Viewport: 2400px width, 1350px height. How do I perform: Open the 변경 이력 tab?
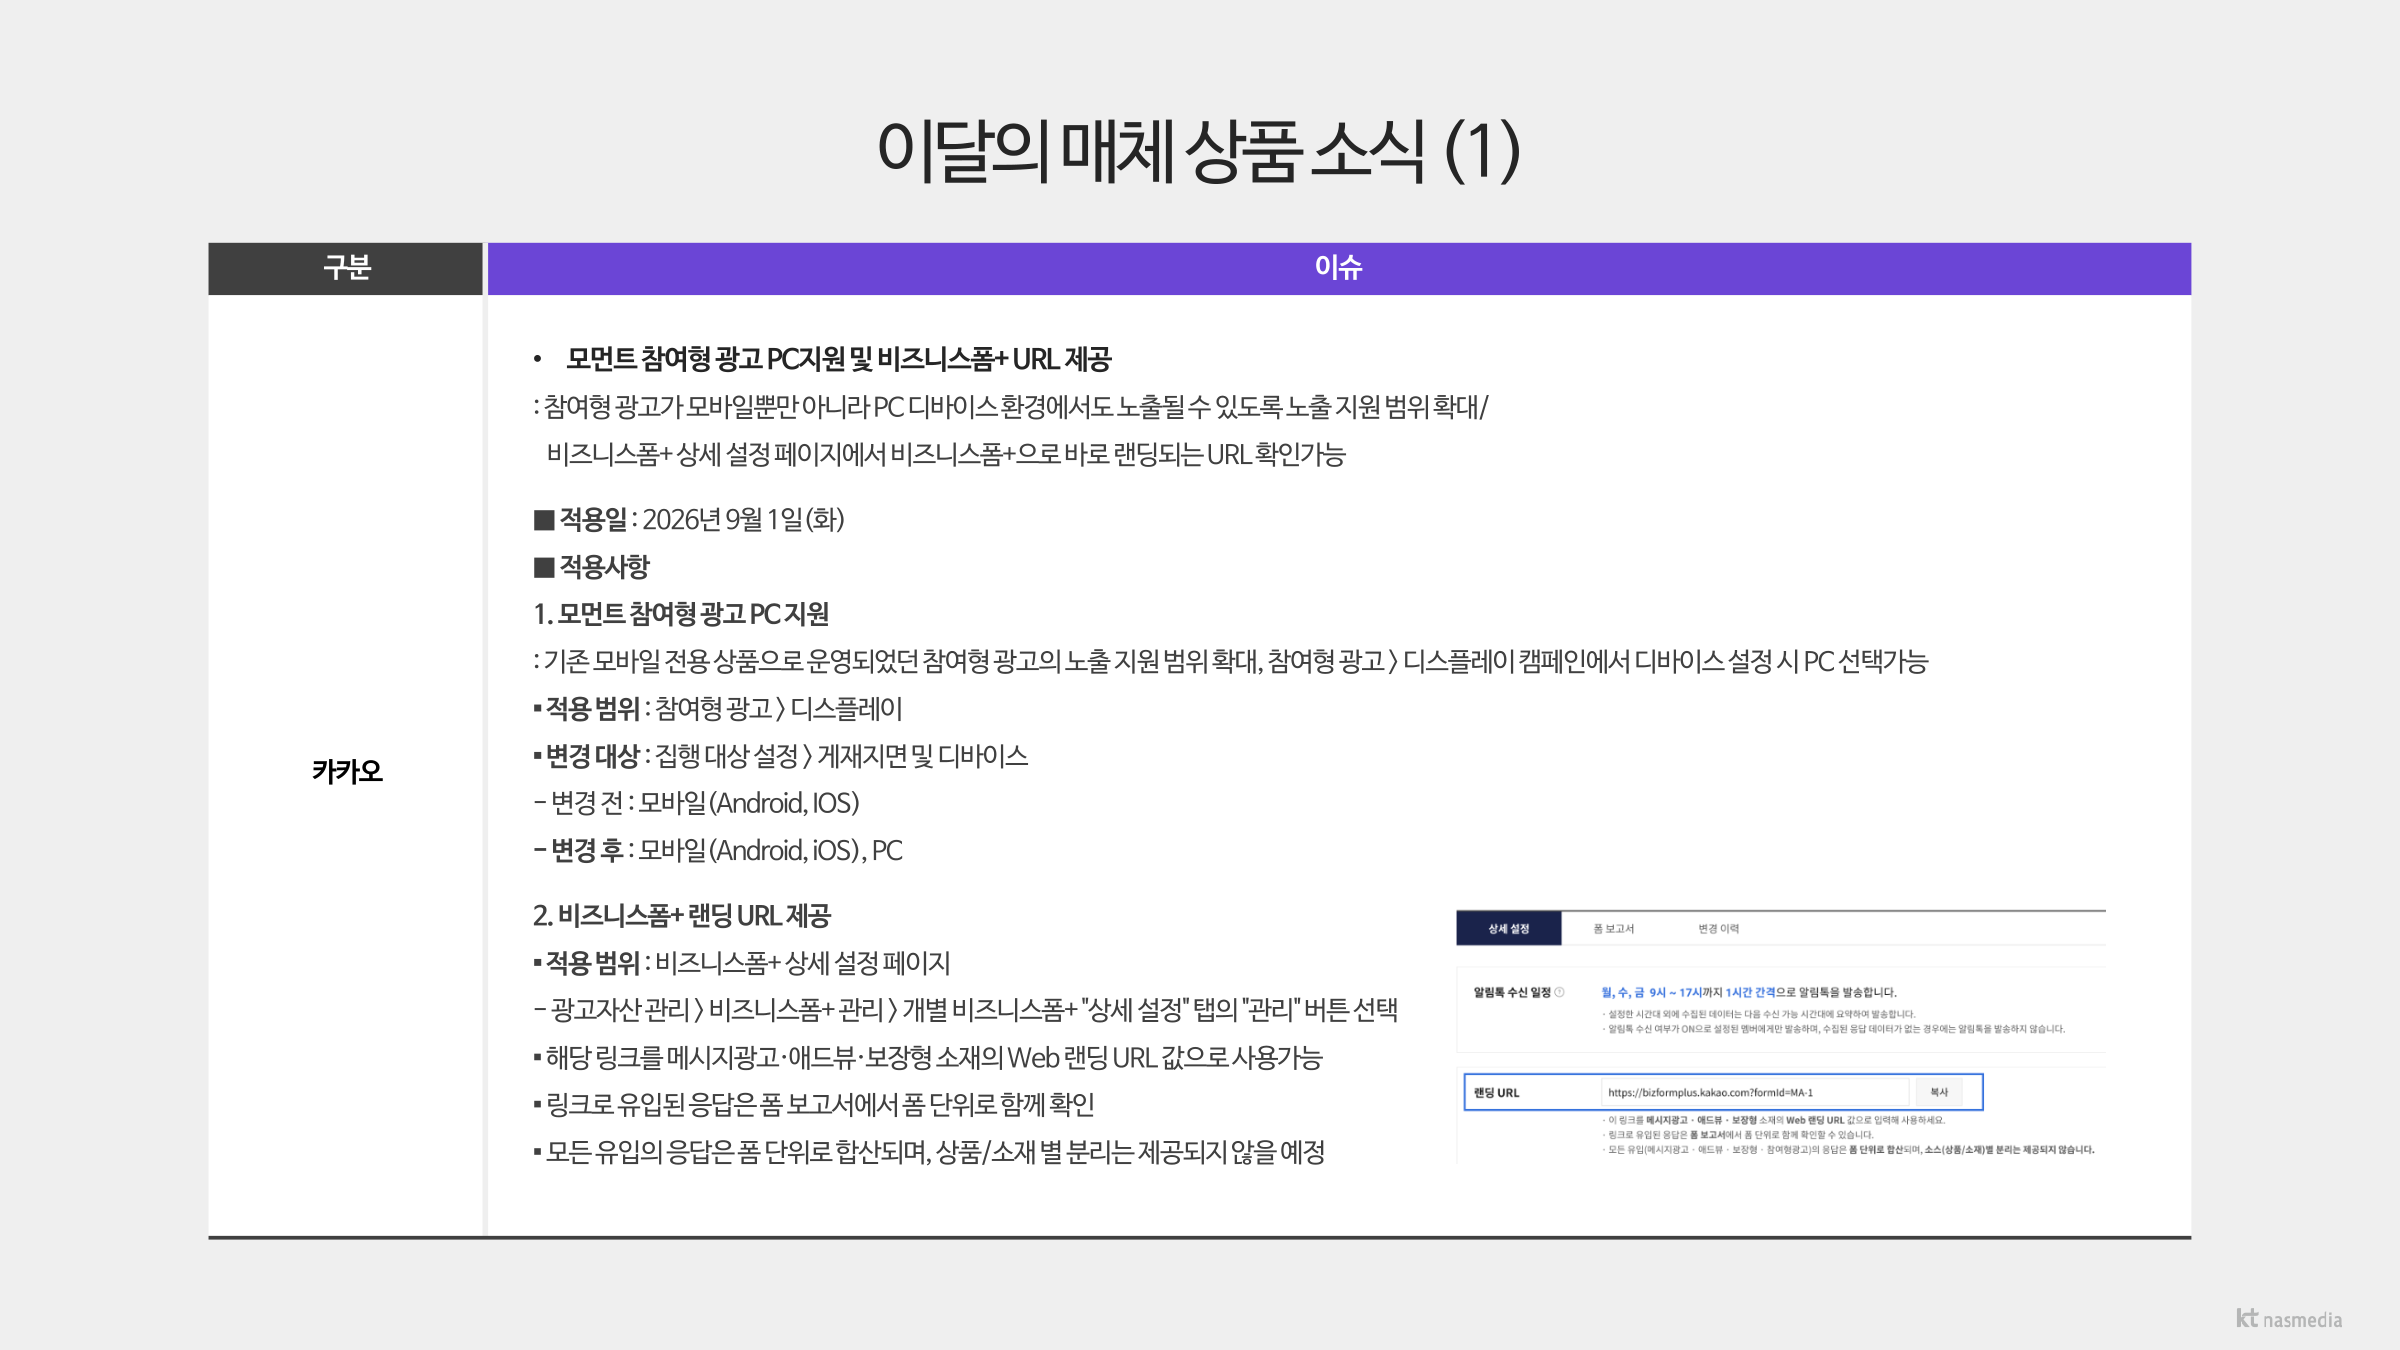point(1718,928)
